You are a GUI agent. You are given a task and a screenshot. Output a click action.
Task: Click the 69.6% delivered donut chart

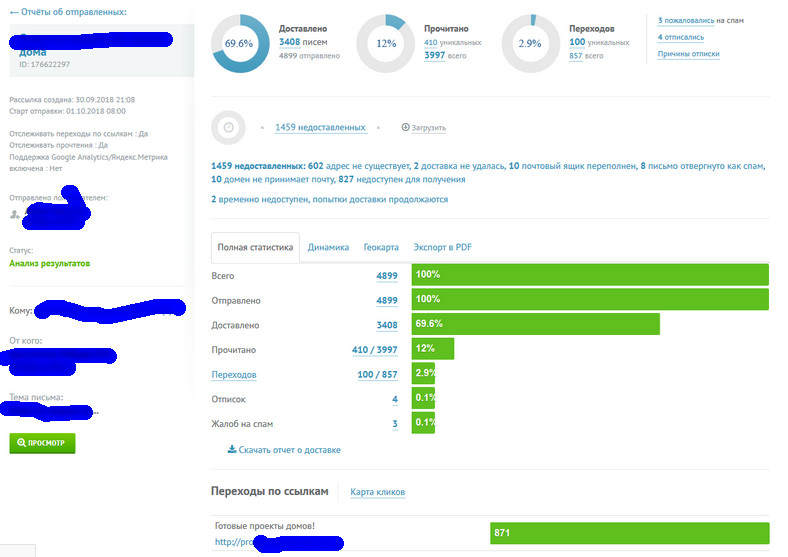[x=240, y=43]
